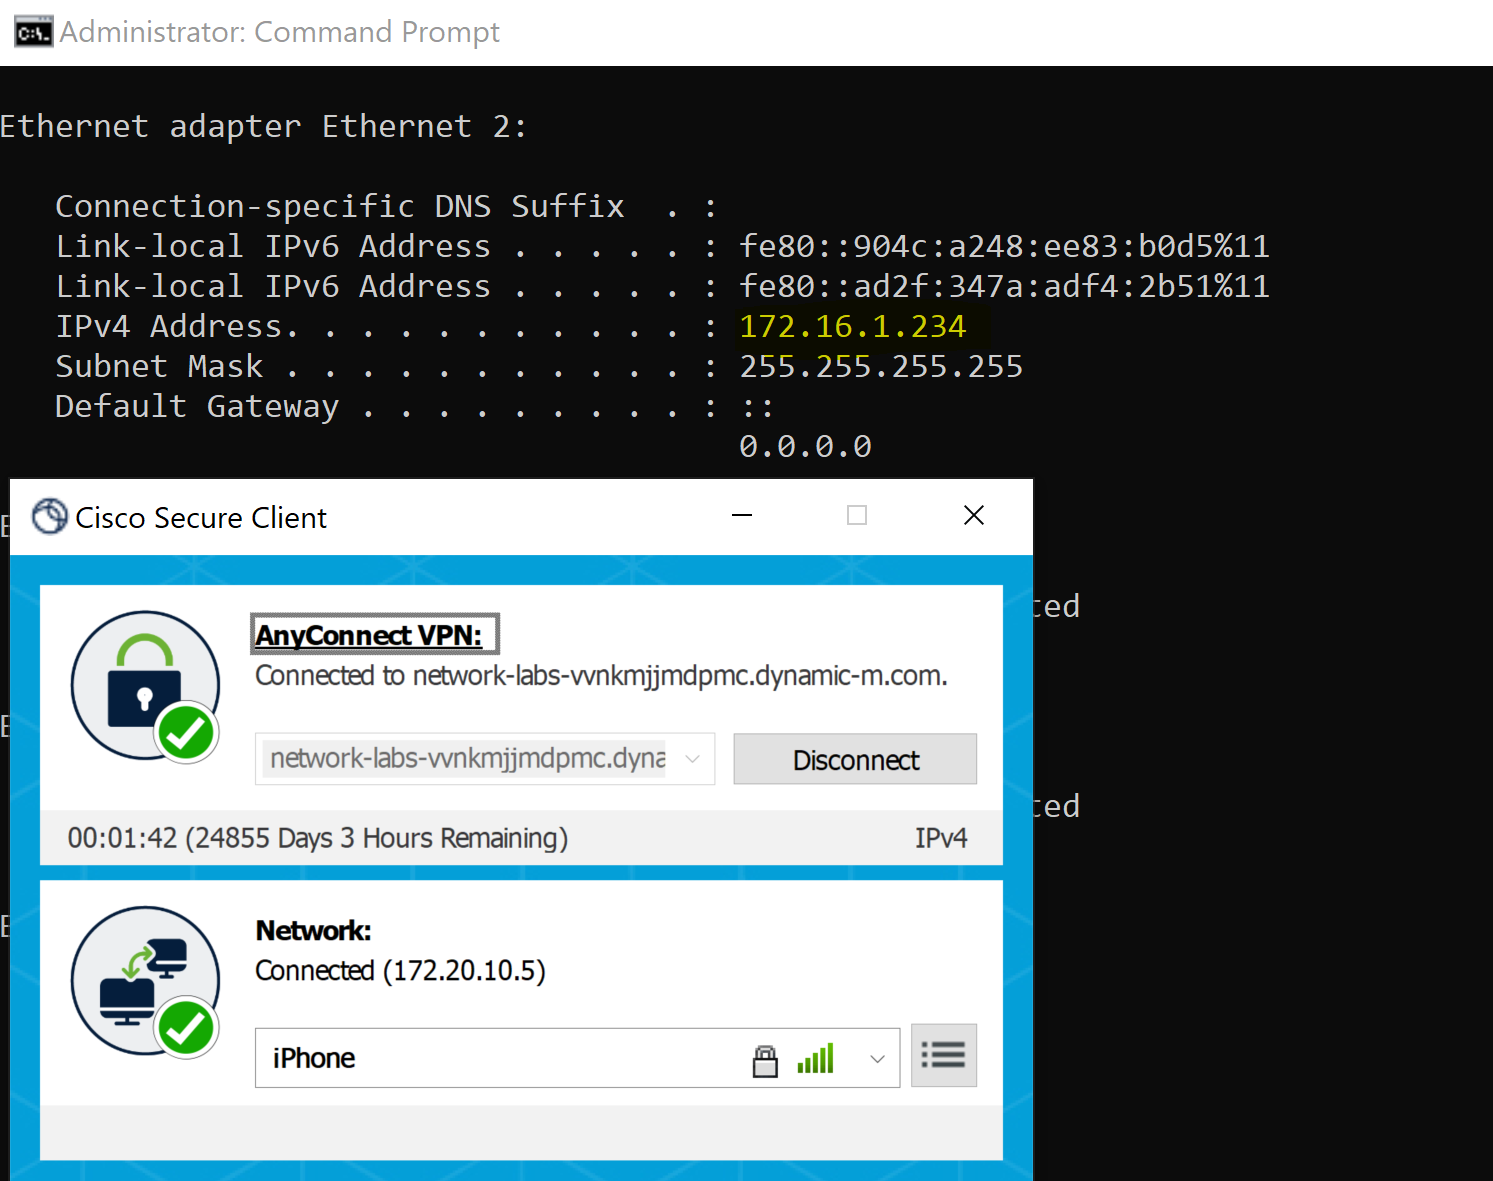The height and width of the screenshot is (1181, 1493).
Task: Expand the VPN server address dropdown
Action: tap(692, 759)
